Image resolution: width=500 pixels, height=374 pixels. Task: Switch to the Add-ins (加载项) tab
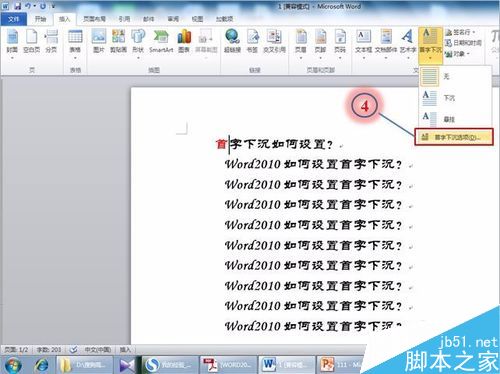[224, 19]
